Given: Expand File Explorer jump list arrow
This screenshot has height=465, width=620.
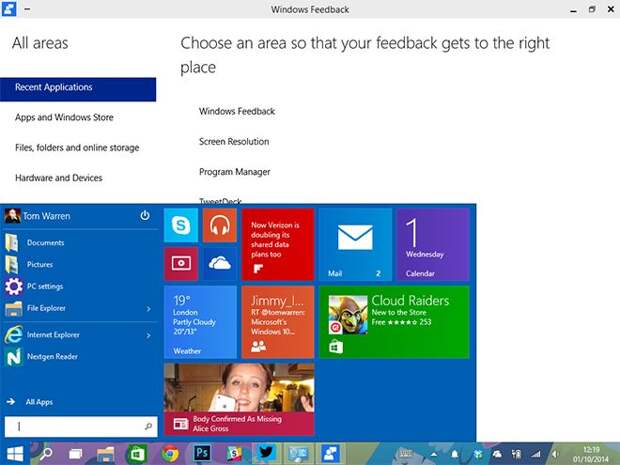Looking at the screenshot, I should pyautogui.click(x=149, y=309).
